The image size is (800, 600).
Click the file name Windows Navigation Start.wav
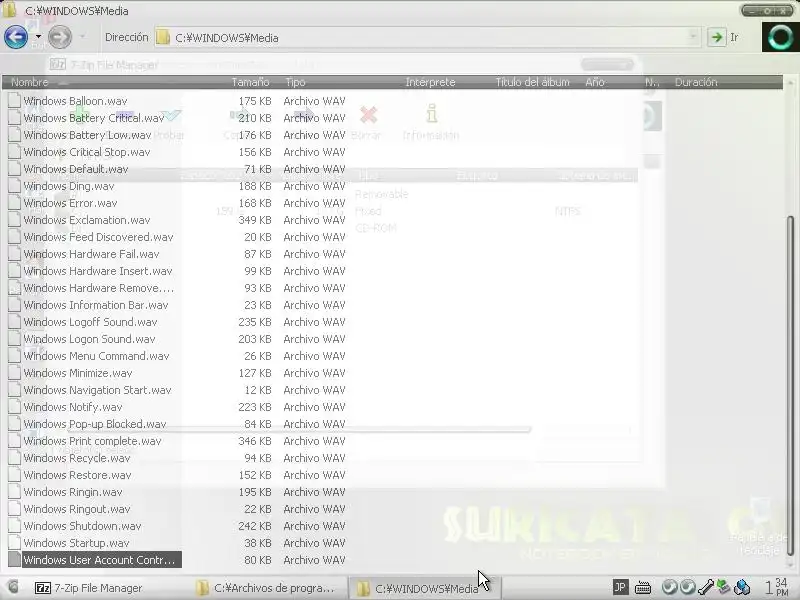pos(97,390)
